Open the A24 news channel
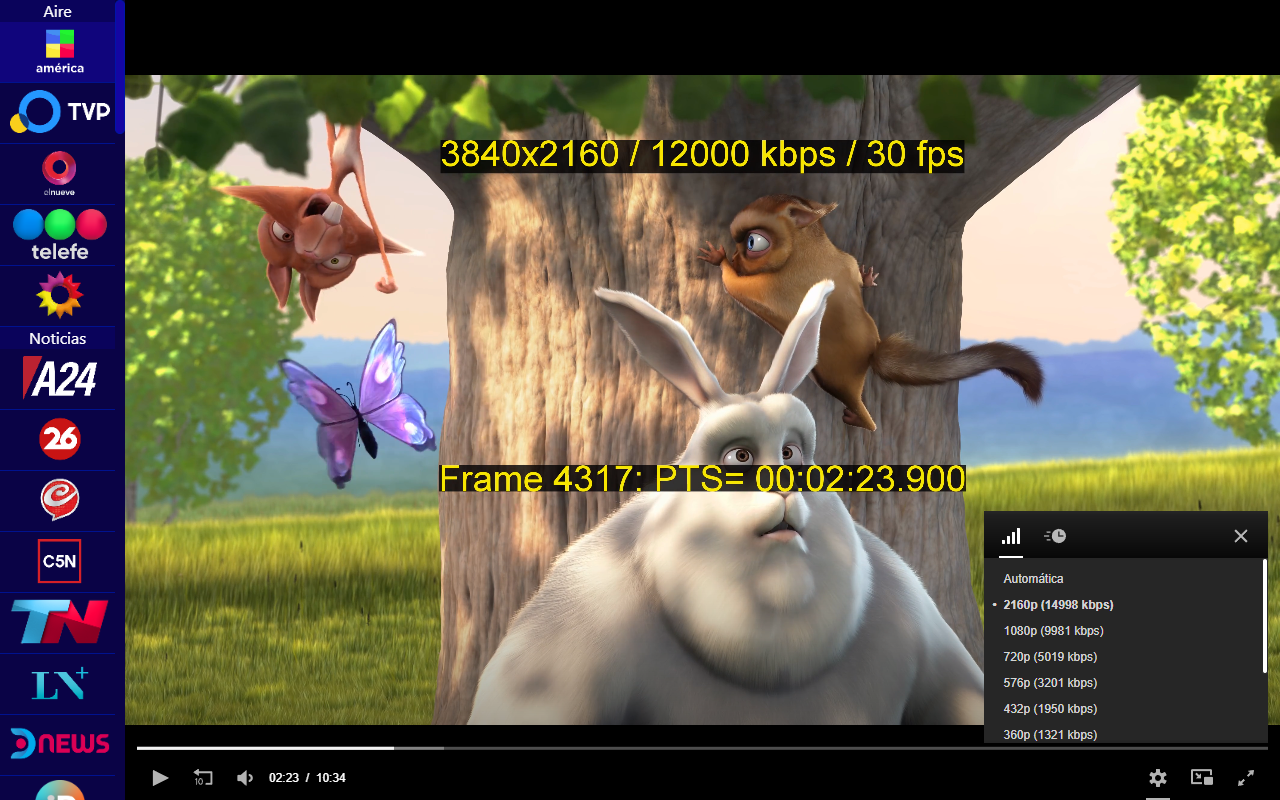Image resolution: width=1280 pixels, height=800 pixels. [59, 378]
